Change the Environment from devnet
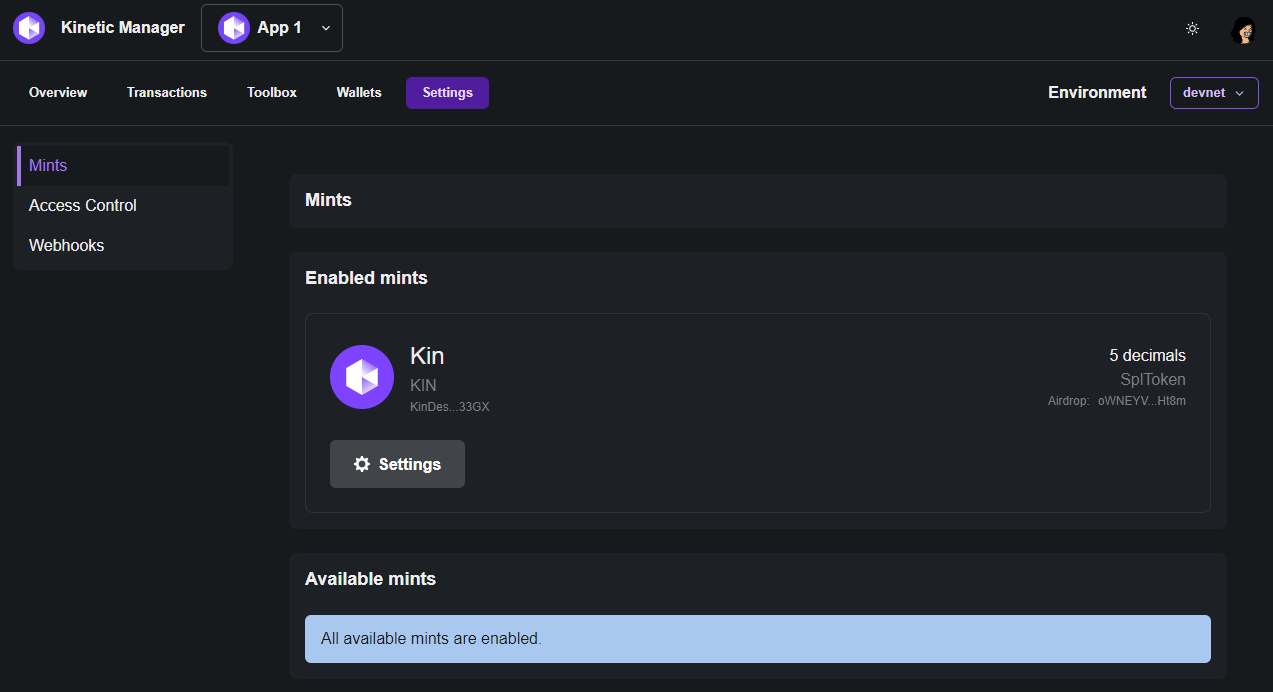The height and width of the screenshot is (692, 1273). [1214, 92]
